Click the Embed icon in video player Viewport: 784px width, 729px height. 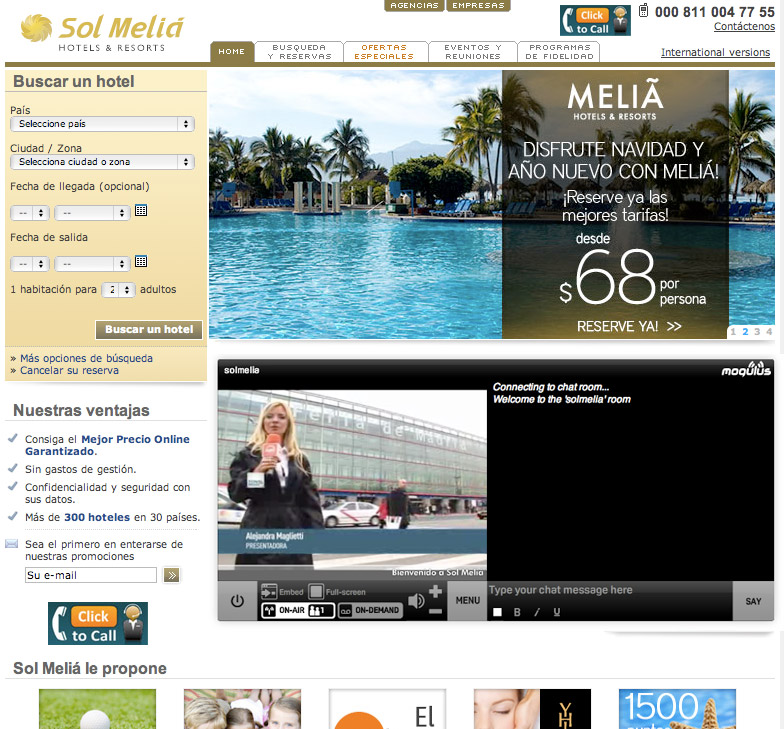tap(268, 591)
